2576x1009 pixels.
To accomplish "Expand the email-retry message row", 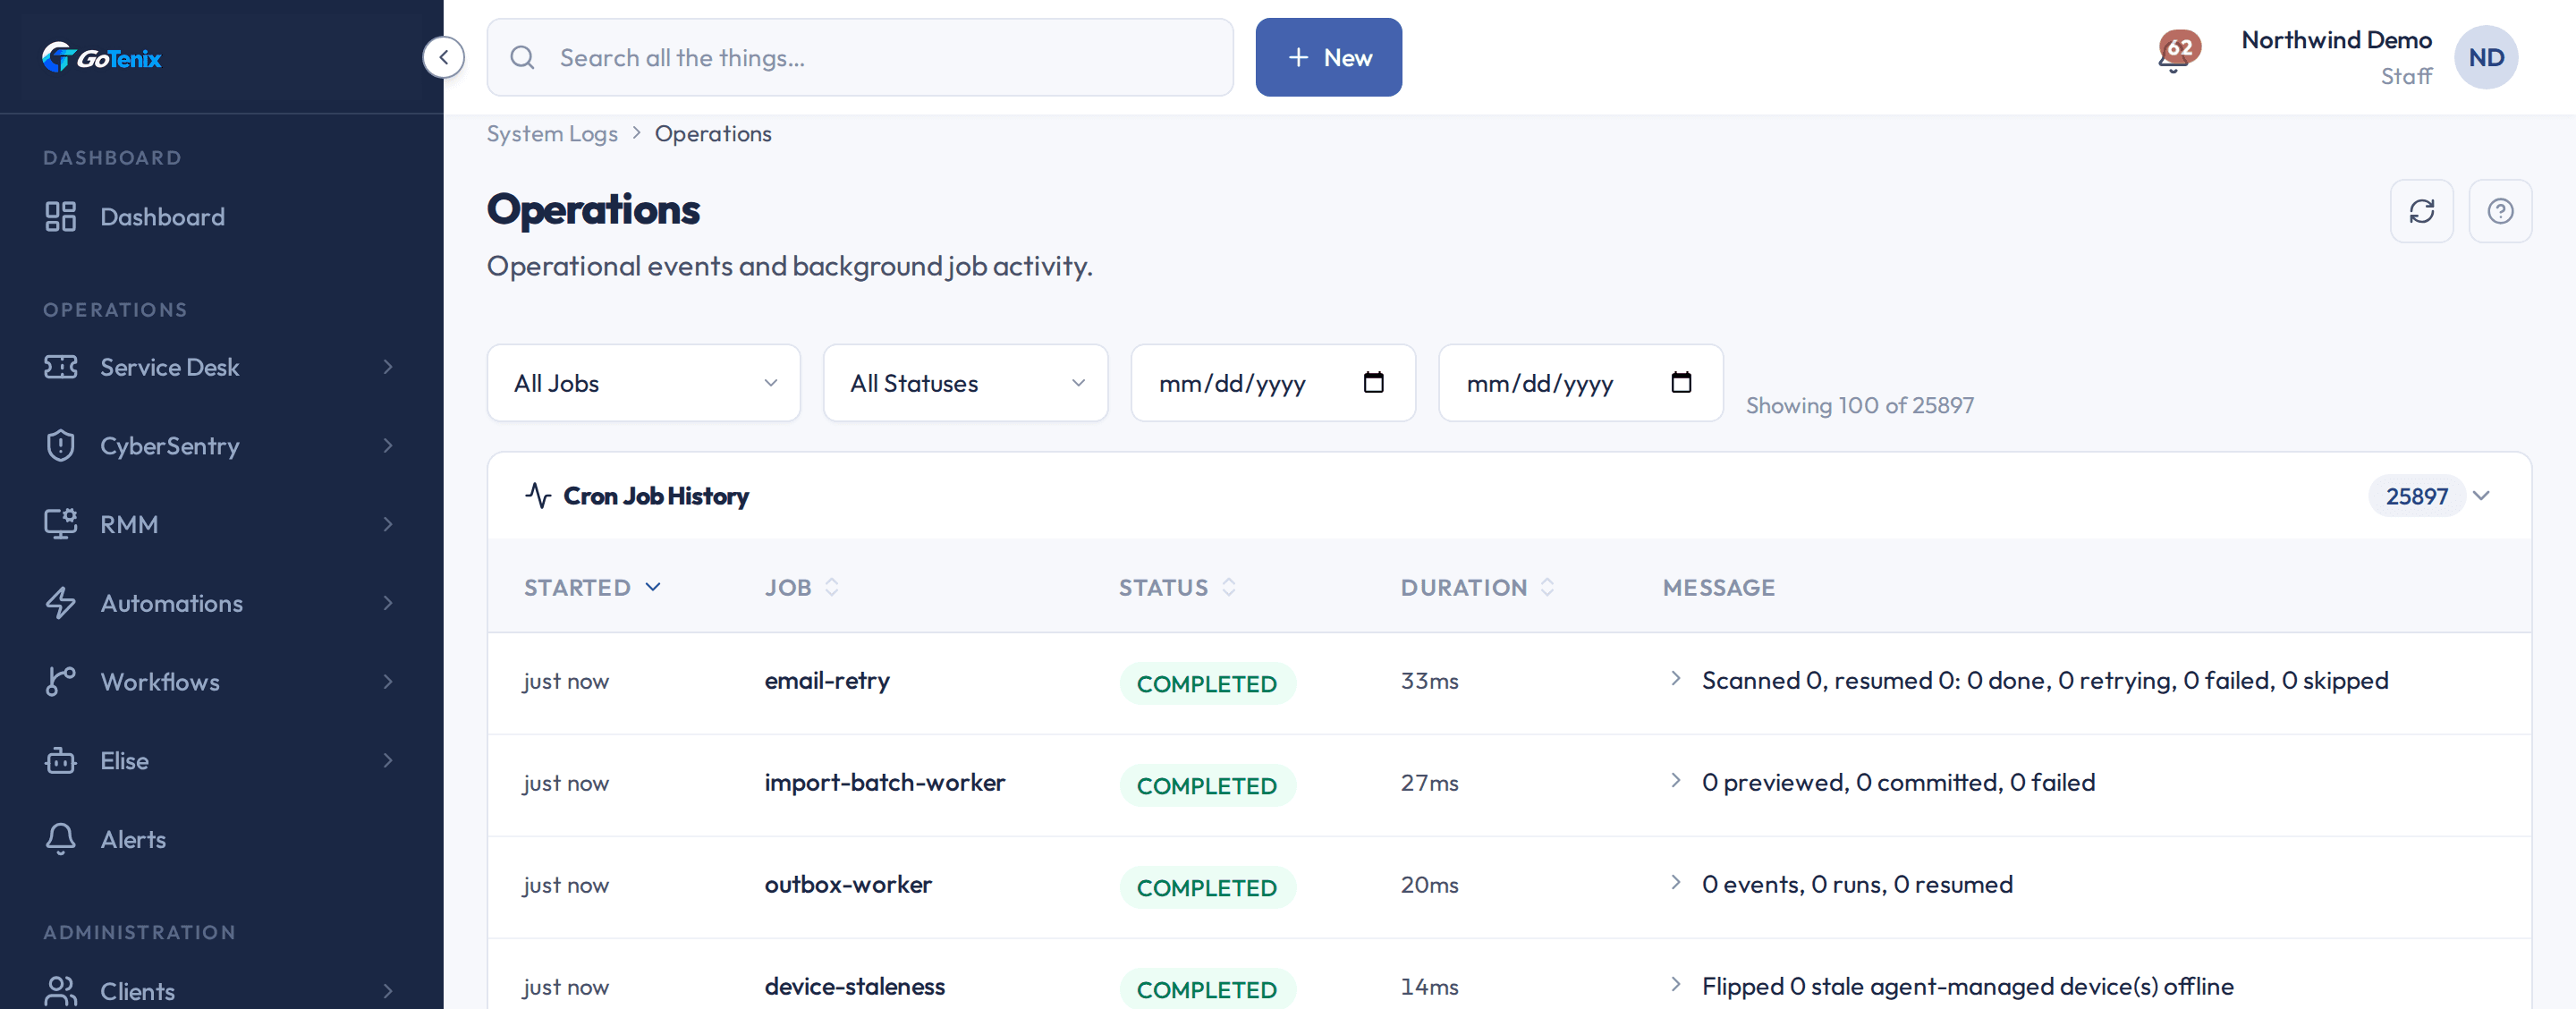I will [x=1676, y=678].
